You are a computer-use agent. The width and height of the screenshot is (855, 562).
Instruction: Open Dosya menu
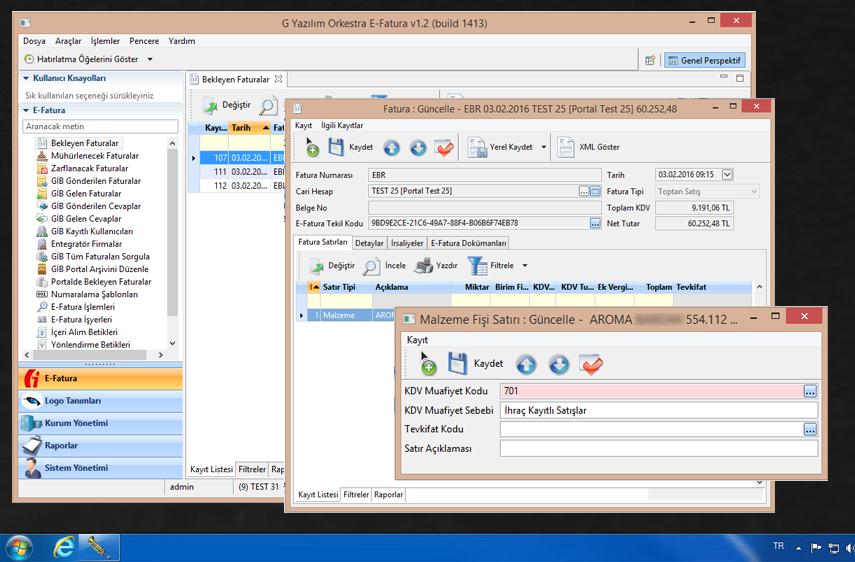34,41
